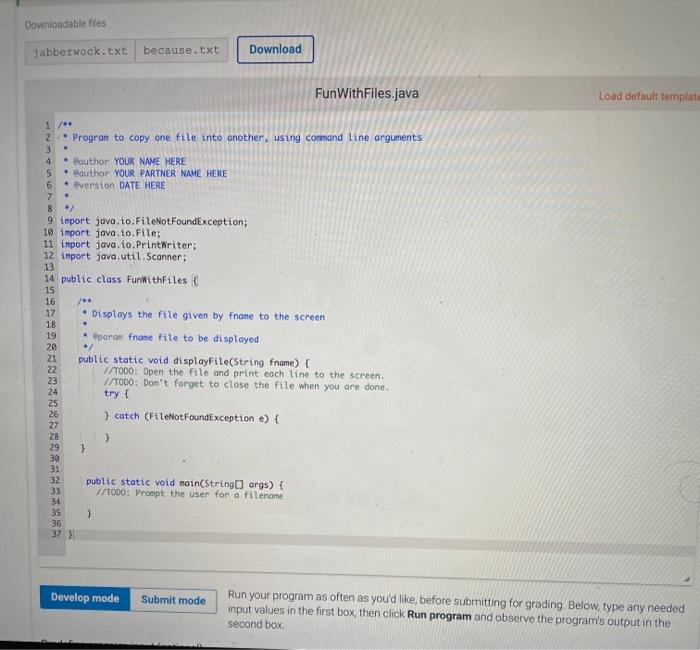The image size is (700, 650).
Task: Select the because.txt file tab
Action: pyautogui.click(x=181, y=50)
